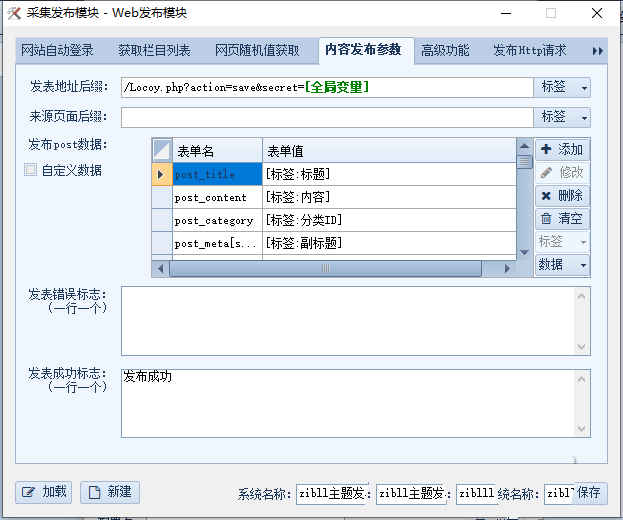Viewport: 623px width, 520px height.
Task: Click the table select-all corner cell
Action: [x=162, y=150]
